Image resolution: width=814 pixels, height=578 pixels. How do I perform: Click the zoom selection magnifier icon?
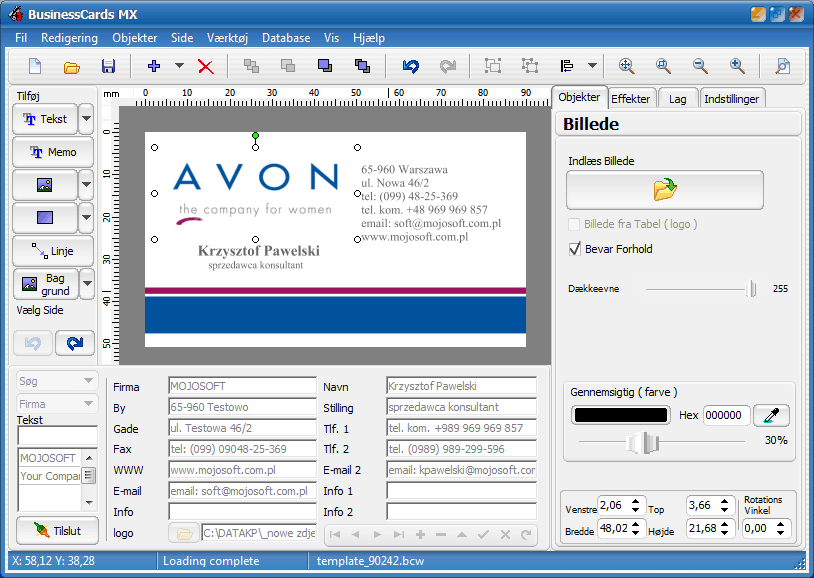pyautogui.click(x=663, y=66)
